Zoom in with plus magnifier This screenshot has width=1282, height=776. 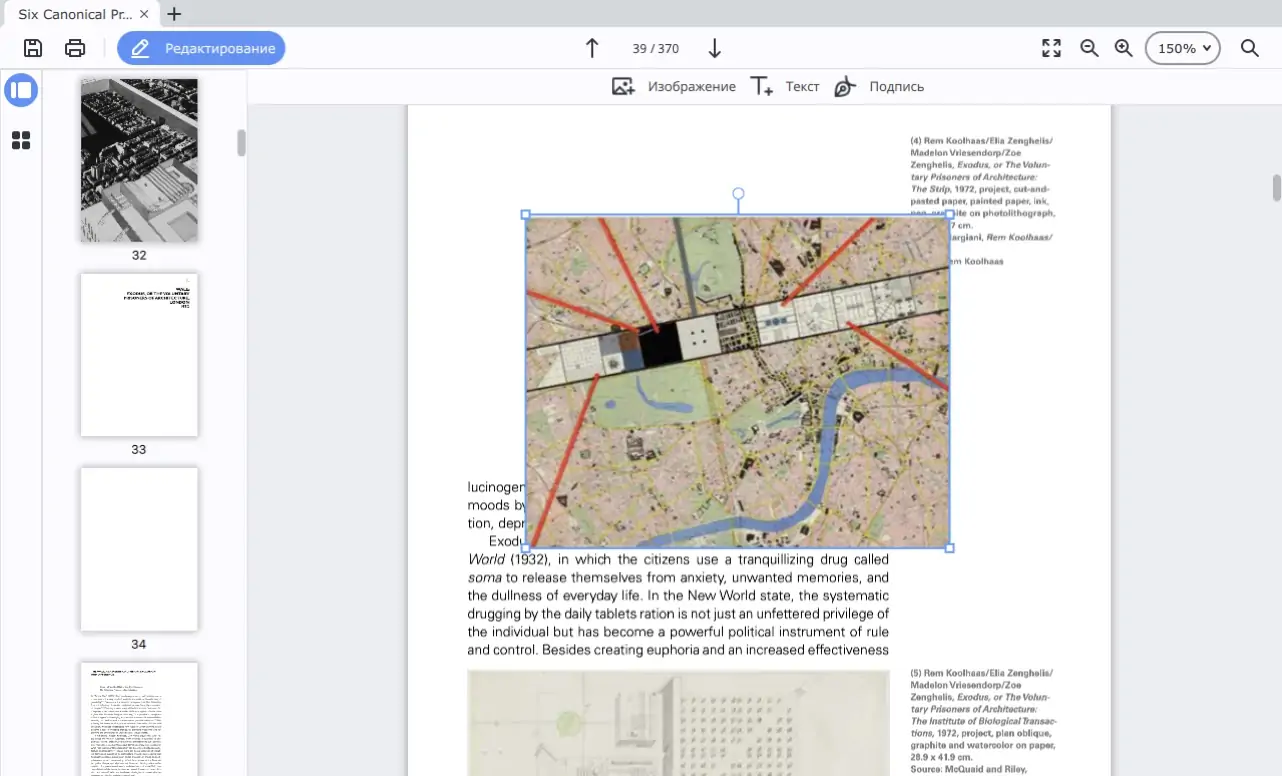click(1123, 48)
